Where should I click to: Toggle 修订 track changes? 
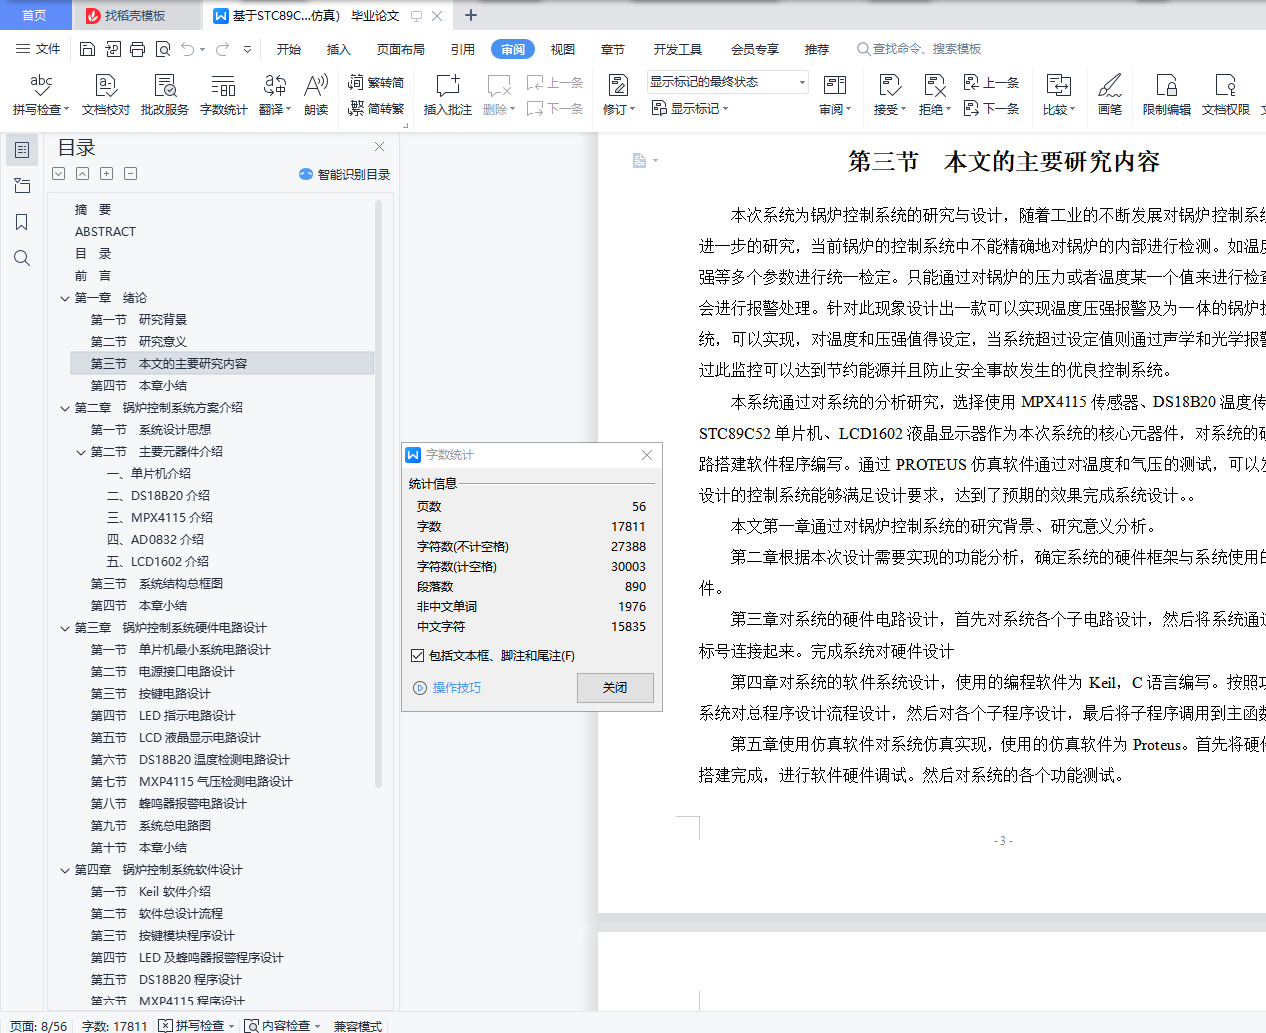619,95
